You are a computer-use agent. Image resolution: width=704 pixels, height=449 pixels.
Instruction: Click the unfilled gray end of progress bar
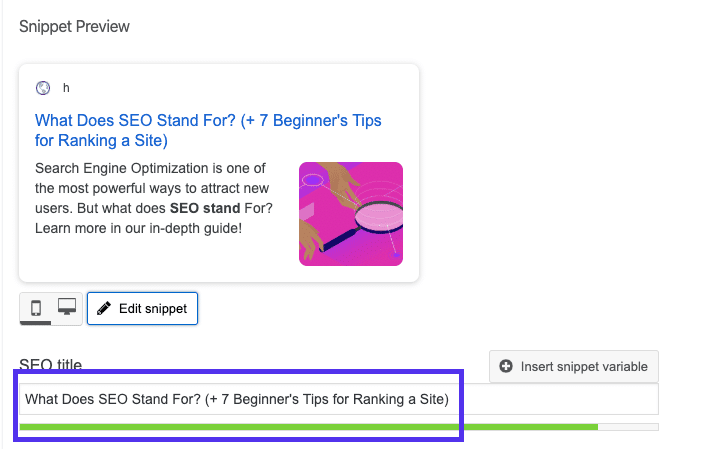click(628, 427)
